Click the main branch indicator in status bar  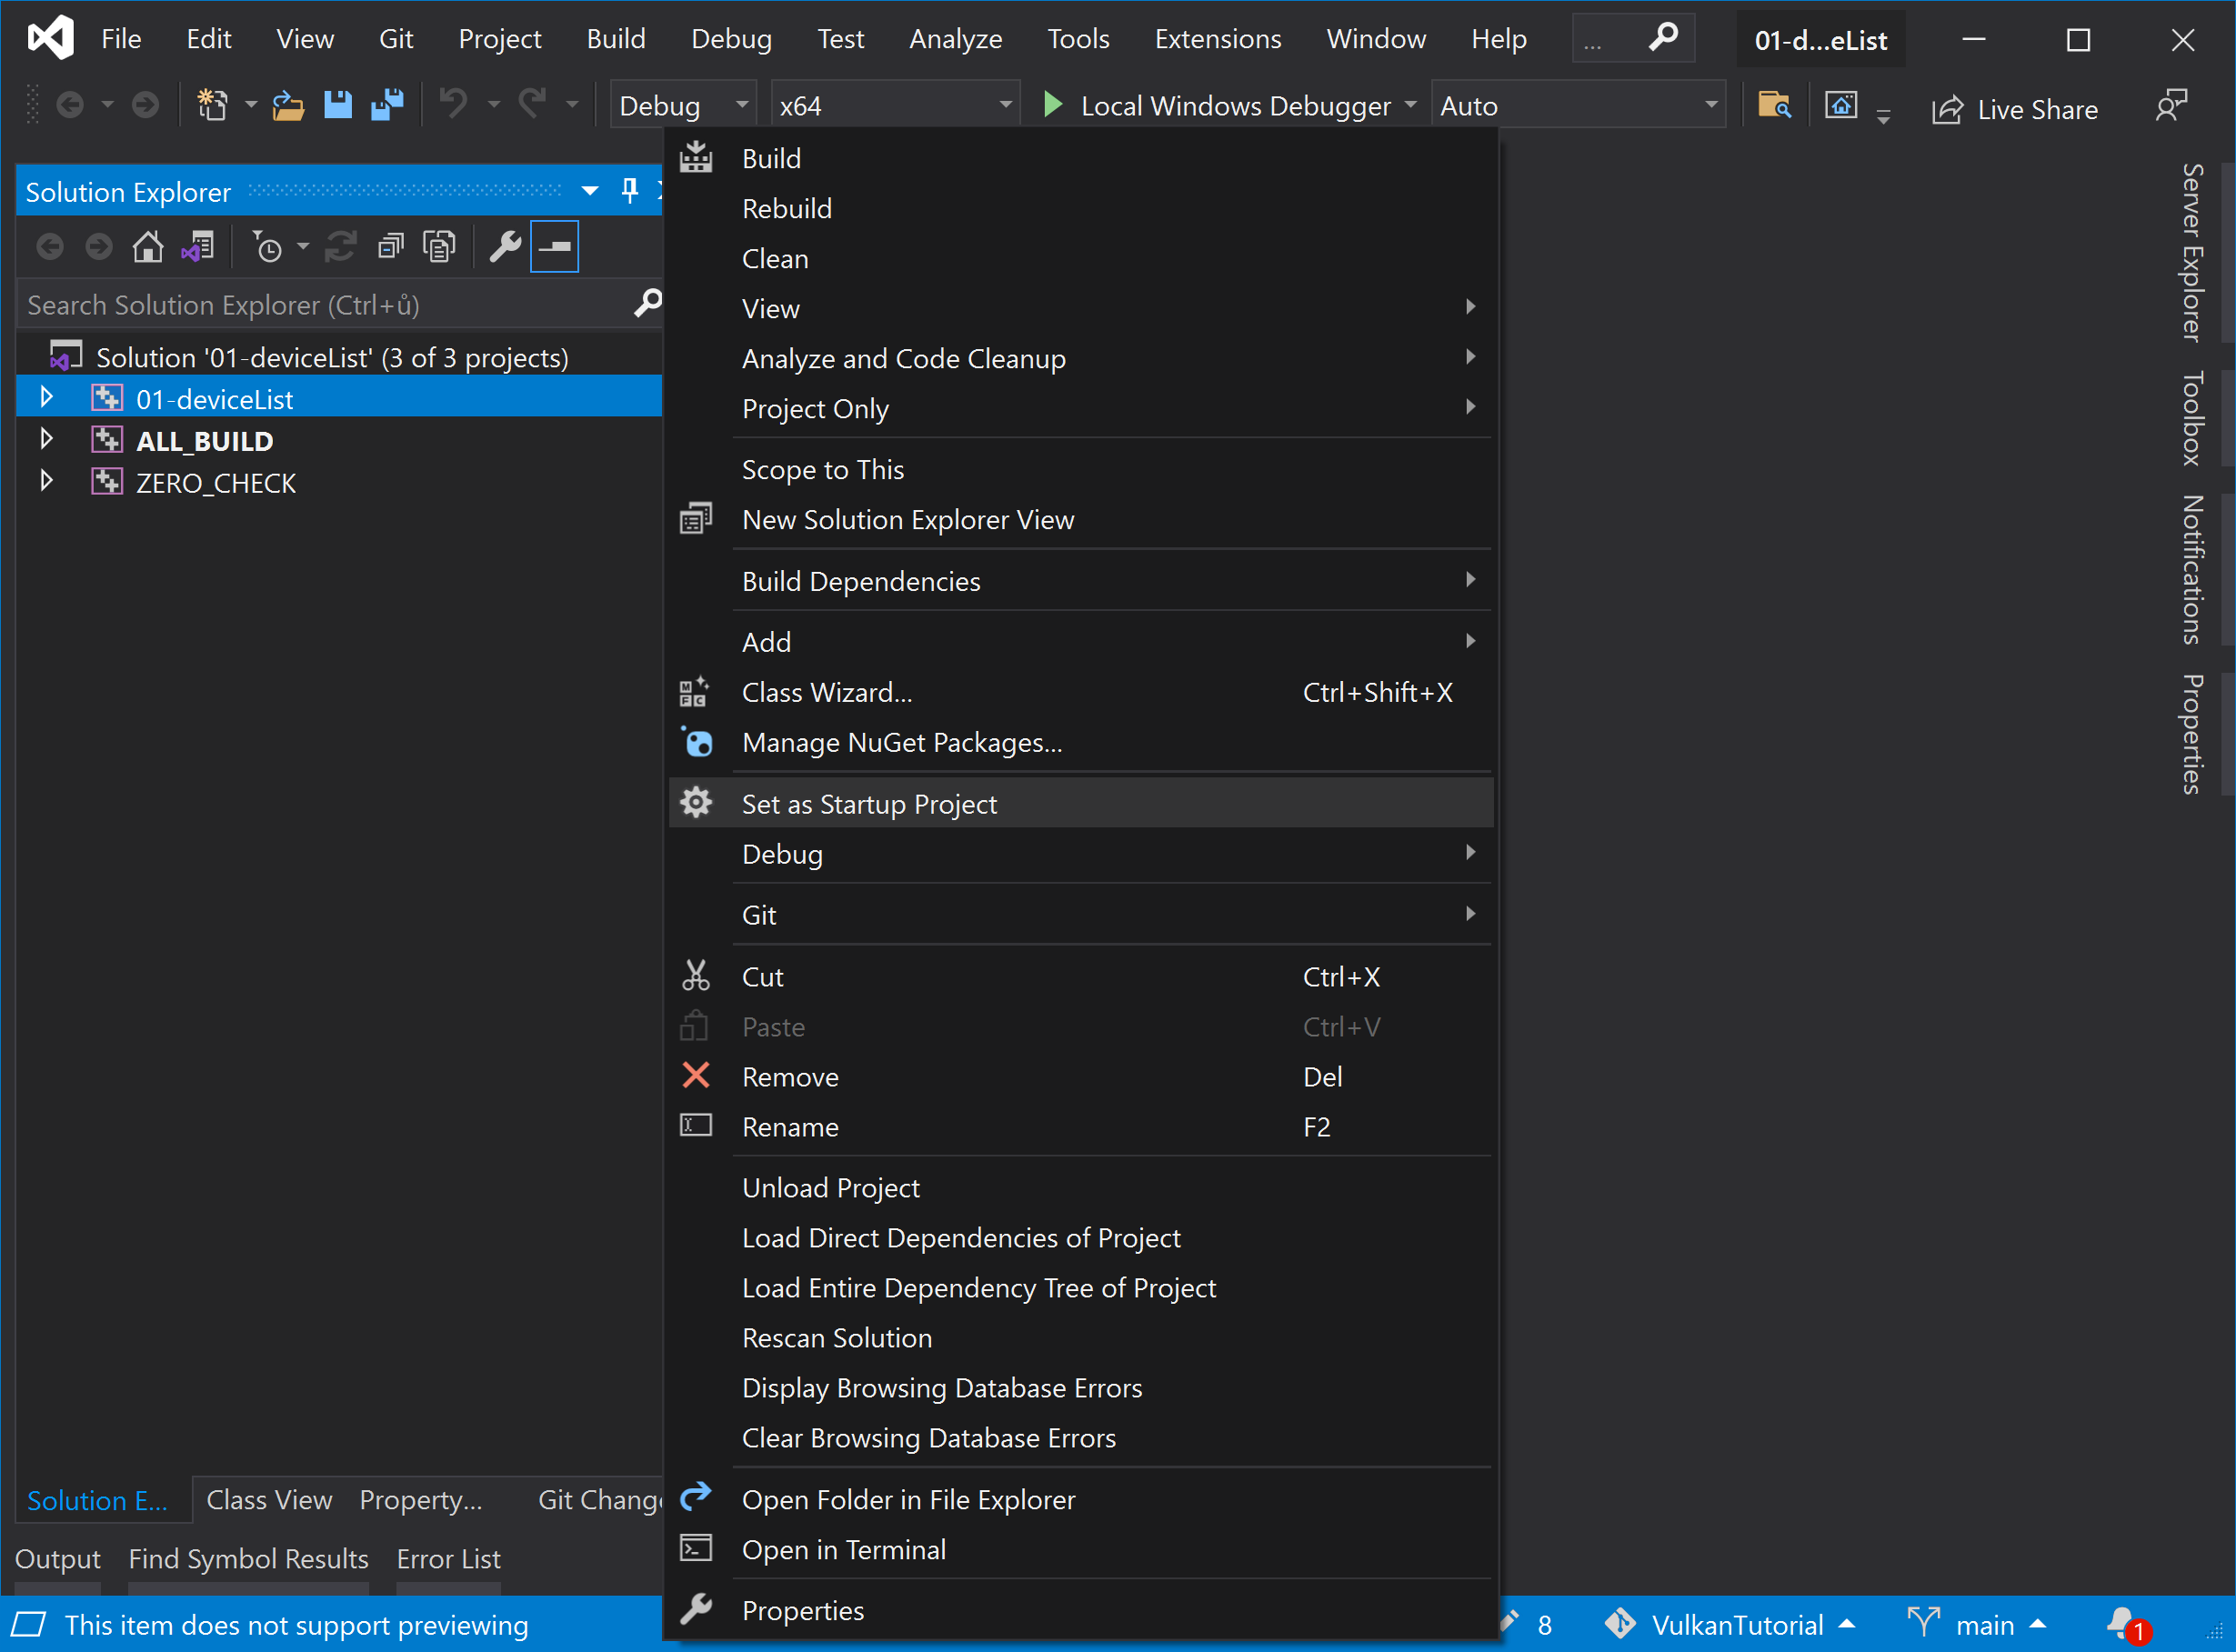(x=1984, y=1624)
